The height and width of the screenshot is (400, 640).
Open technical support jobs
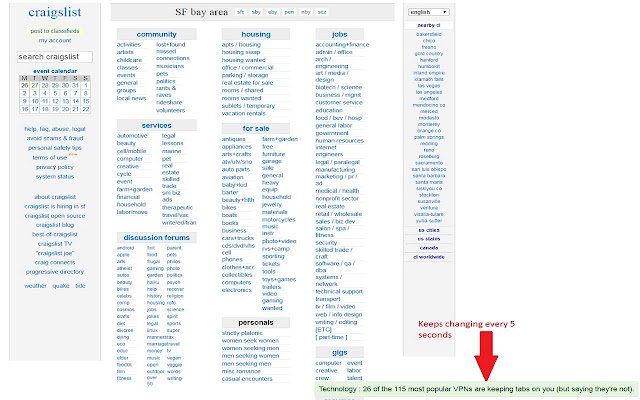(x=339, y=291)
